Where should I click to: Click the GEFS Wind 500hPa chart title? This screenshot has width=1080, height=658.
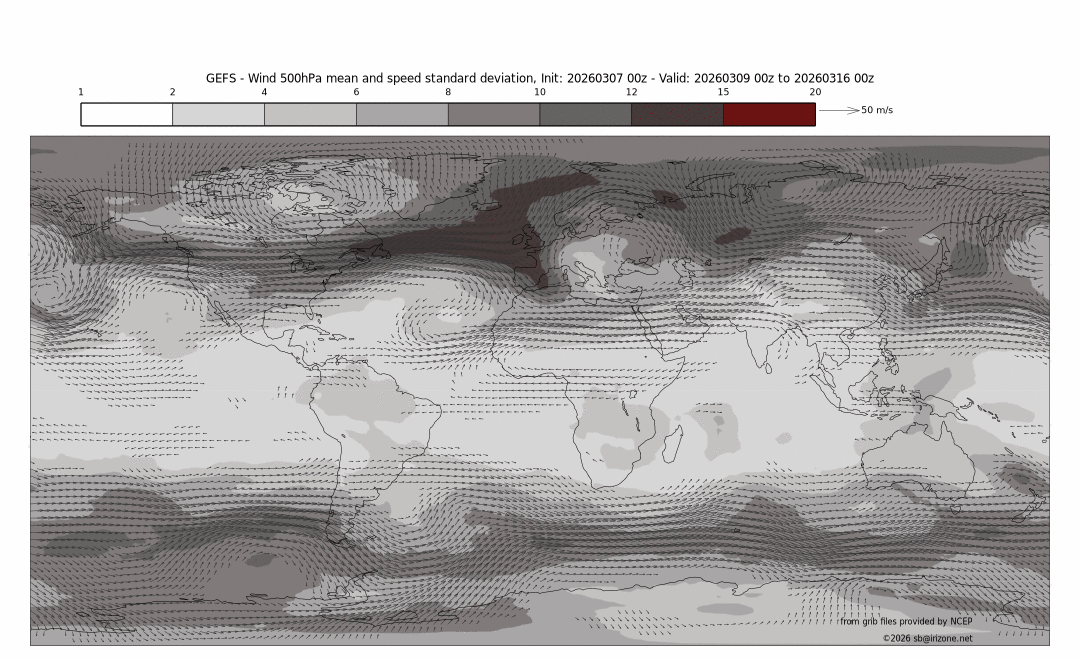click(539, 78)
